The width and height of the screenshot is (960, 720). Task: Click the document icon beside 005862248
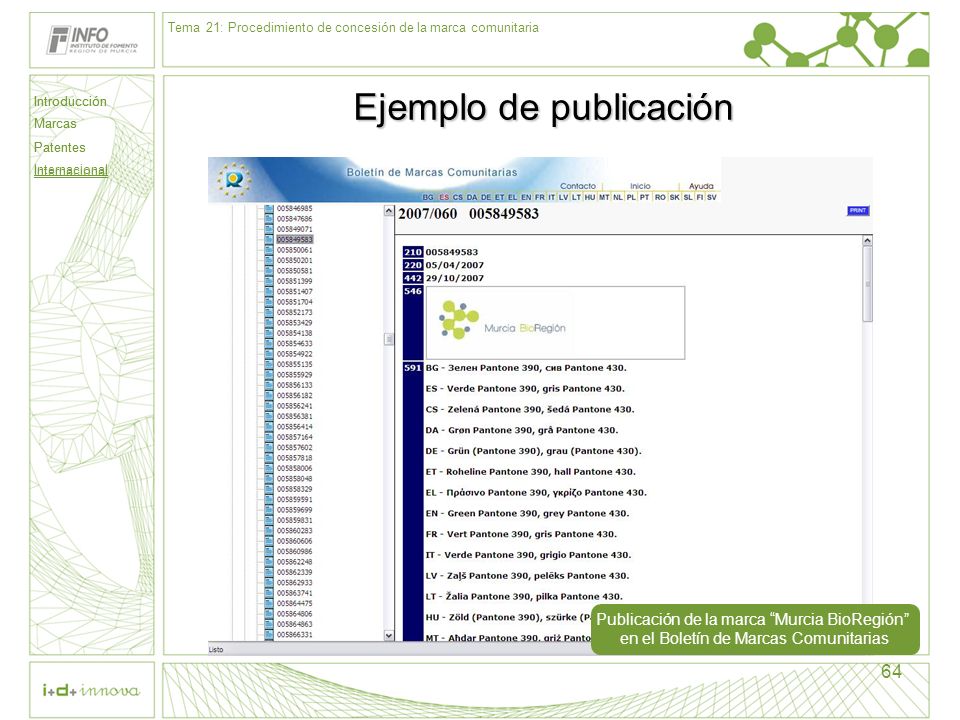tap(269, 562)
